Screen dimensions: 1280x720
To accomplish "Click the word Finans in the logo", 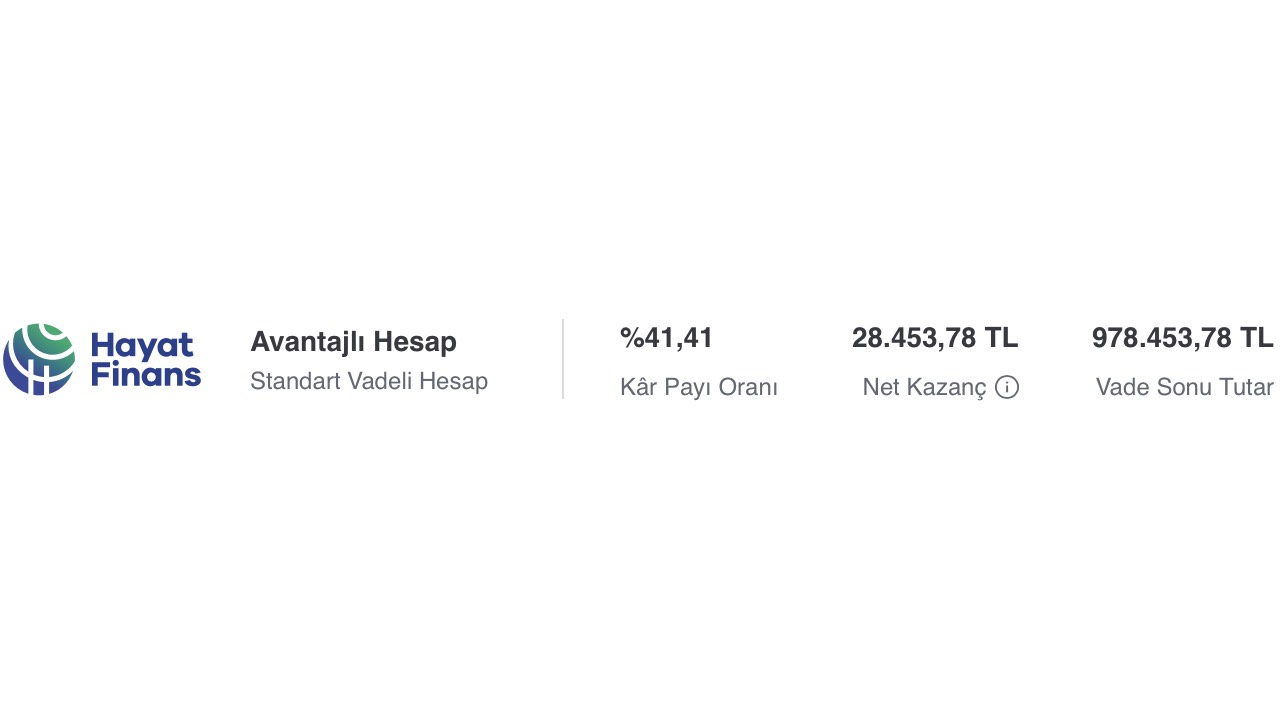I will tap(146, 375).
